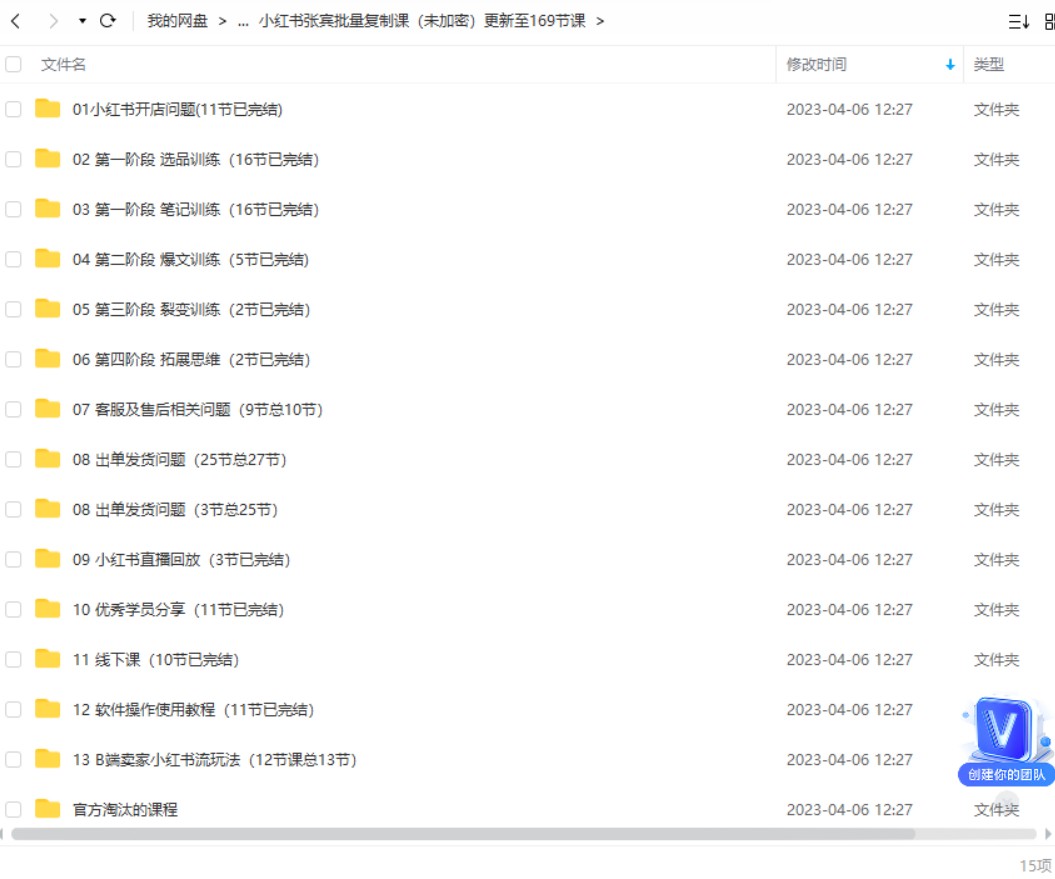1055x879 pixels.
Task: Click folder icon of 10 优秀学员分享
Action: 48,608
